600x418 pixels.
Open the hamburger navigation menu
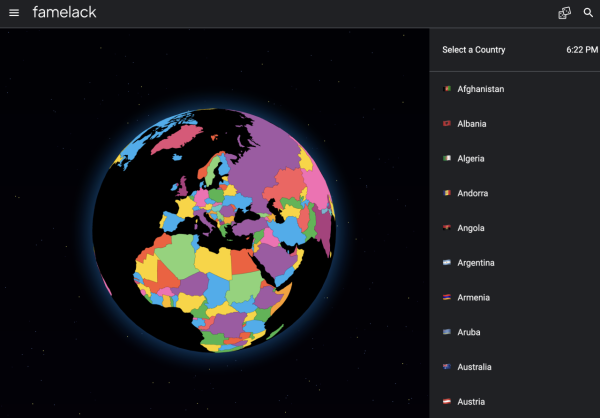point(14,13)
